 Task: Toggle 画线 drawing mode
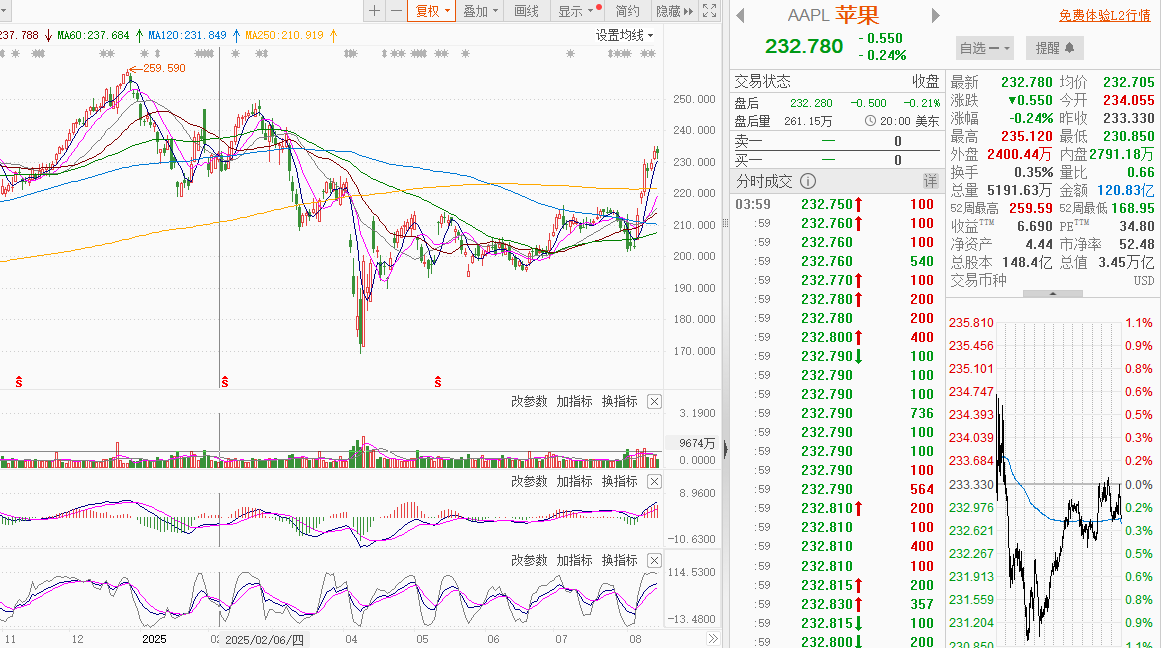(x=526, y=10)
